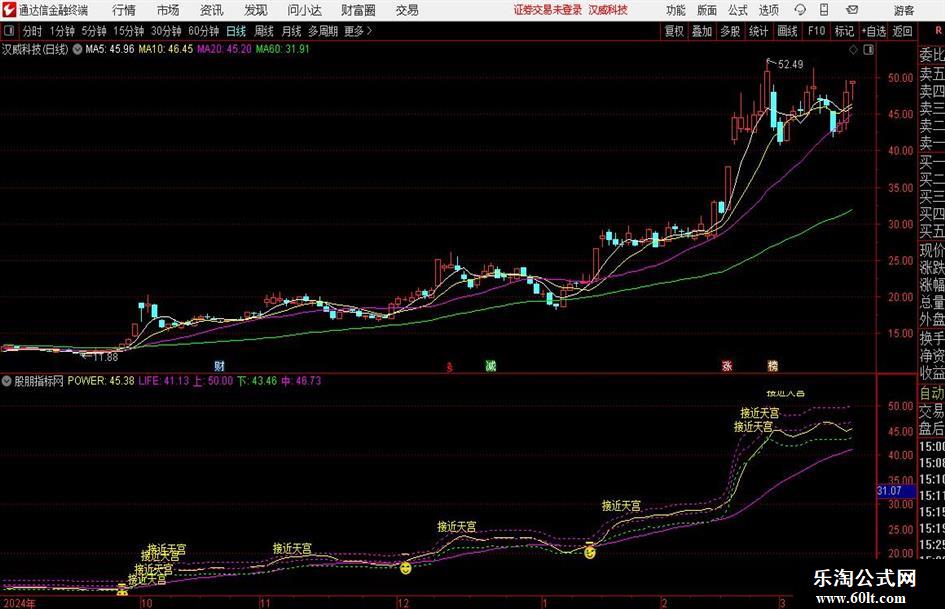945x609 pixels.
Task: Expand the 更多 periods chevron
Action: pyautogui.click(x=358, y=31)
